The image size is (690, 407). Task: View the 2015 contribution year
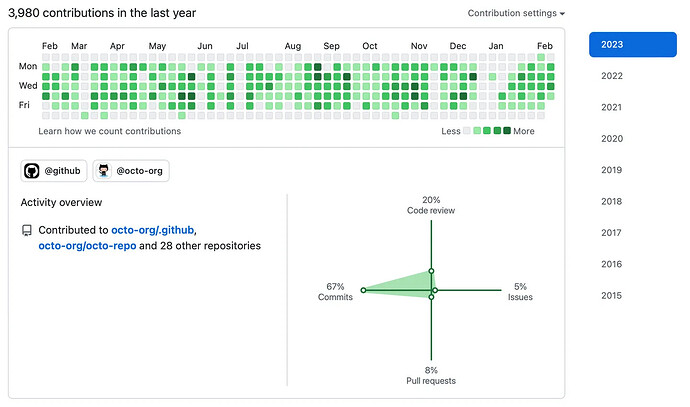click(x=612, y=296)
